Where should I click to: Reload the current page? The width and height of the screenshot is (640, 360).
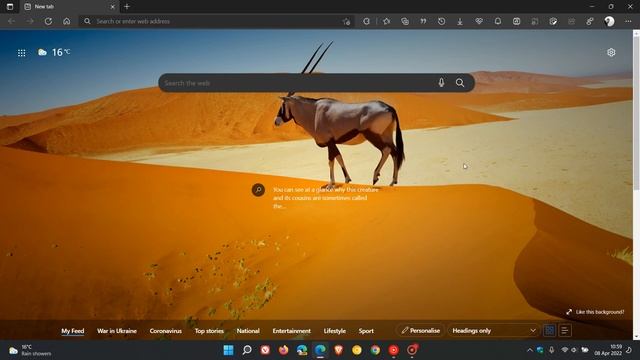pos(48,21)
